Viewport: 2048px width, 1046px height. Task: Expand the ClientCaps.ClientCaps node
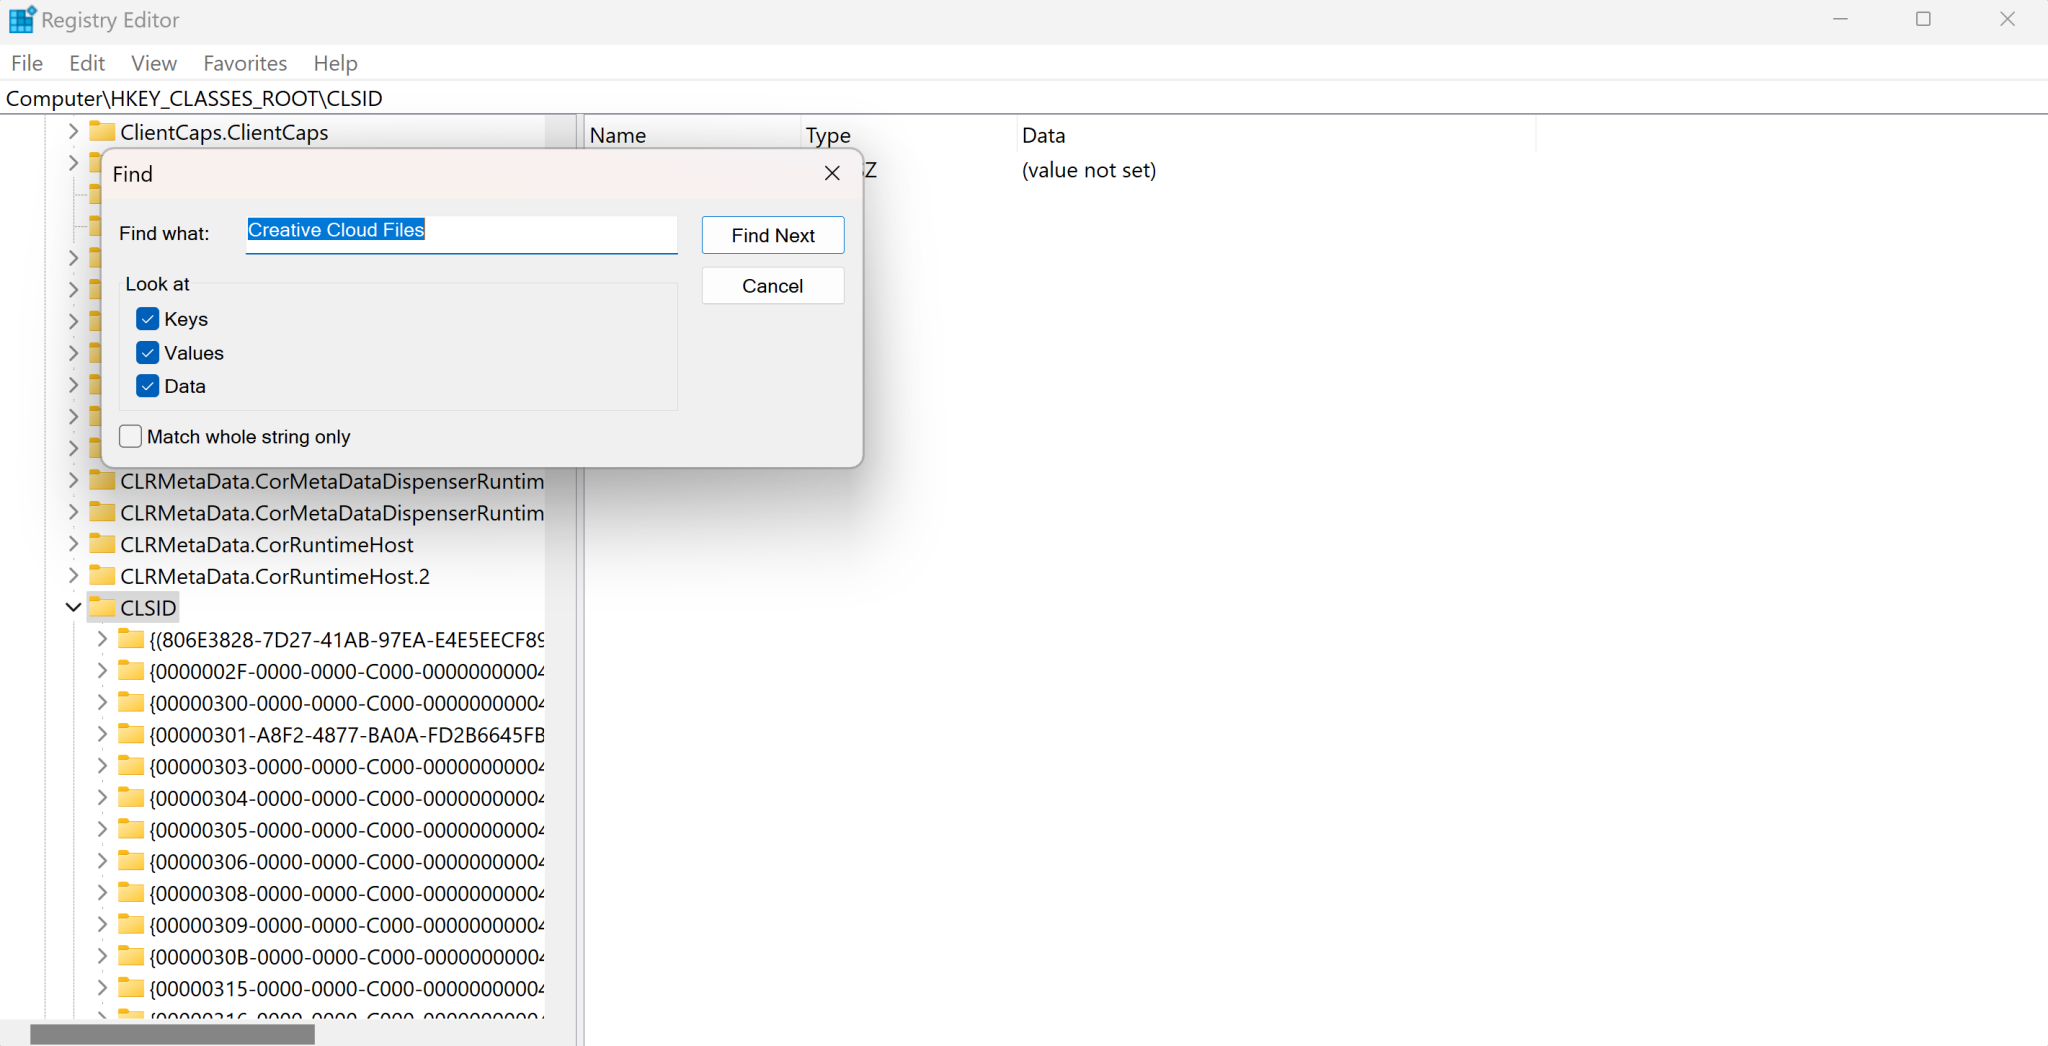(x=73, y=132)
